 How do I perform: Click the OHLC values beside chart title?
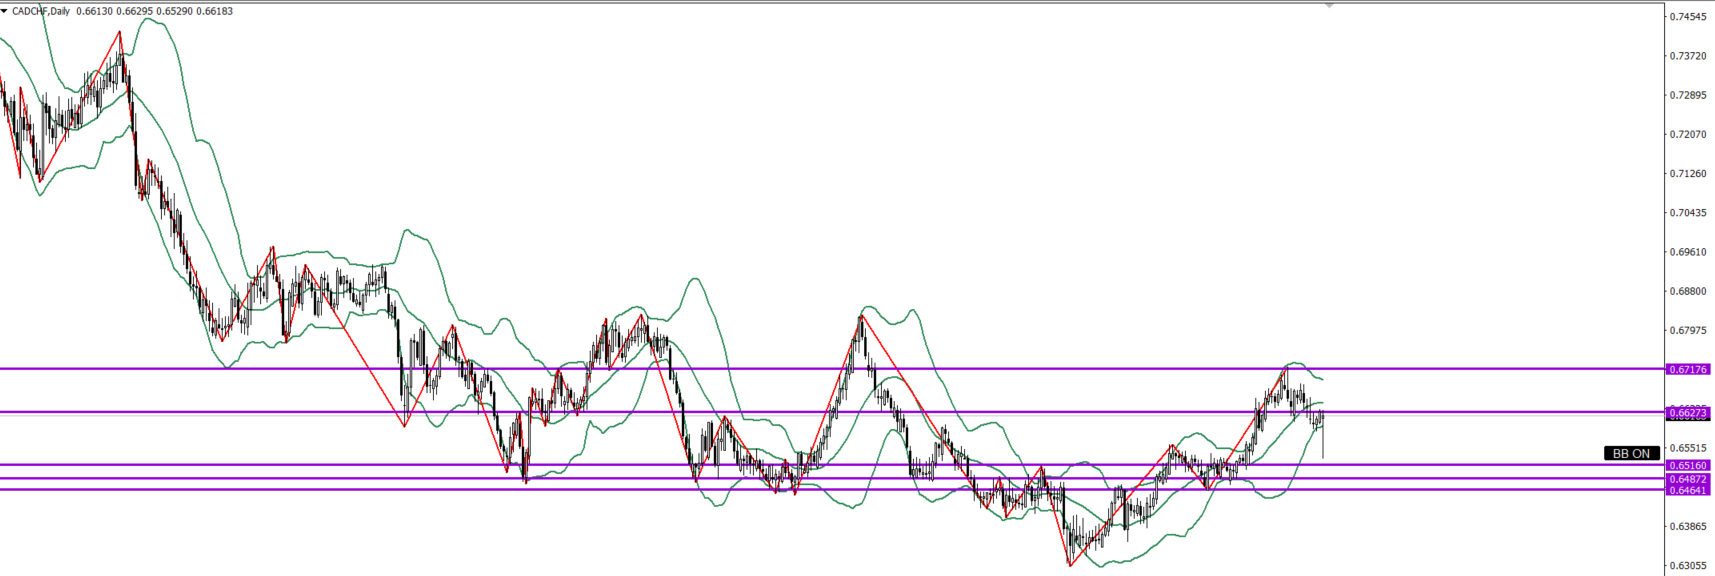154,11
